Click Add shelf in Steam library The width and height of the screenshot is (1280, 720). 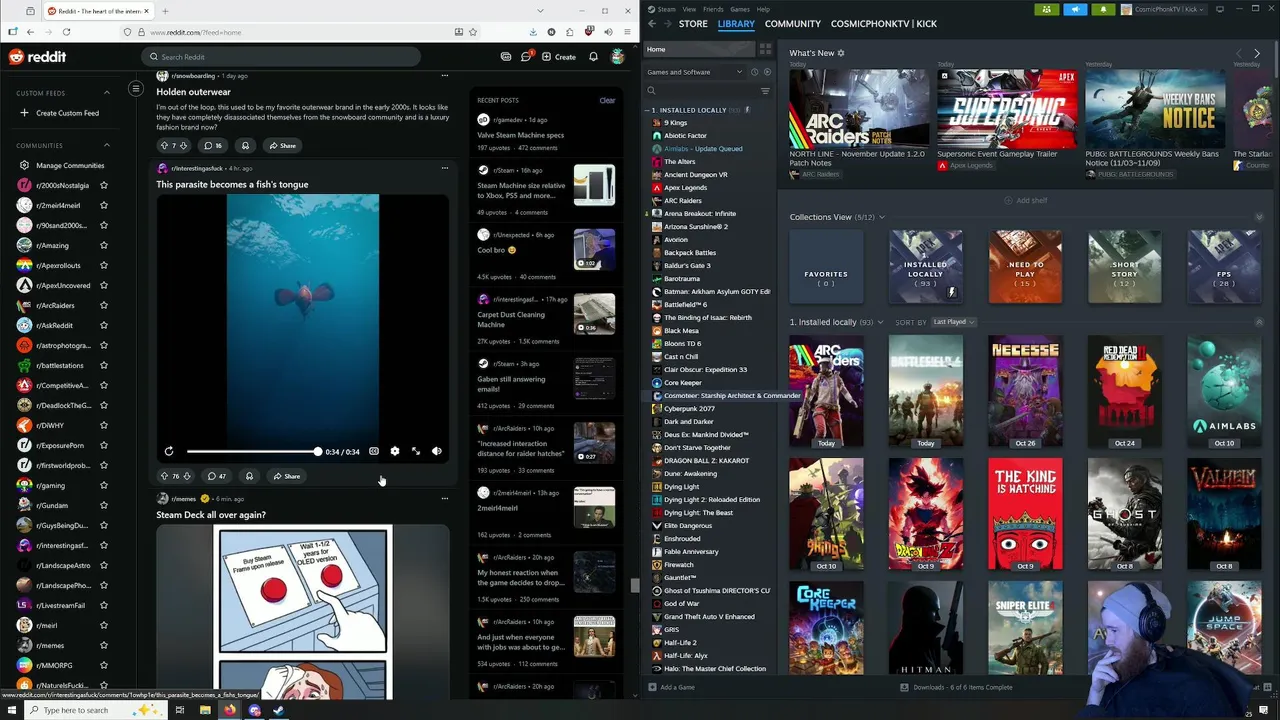tap(1025, 200)
